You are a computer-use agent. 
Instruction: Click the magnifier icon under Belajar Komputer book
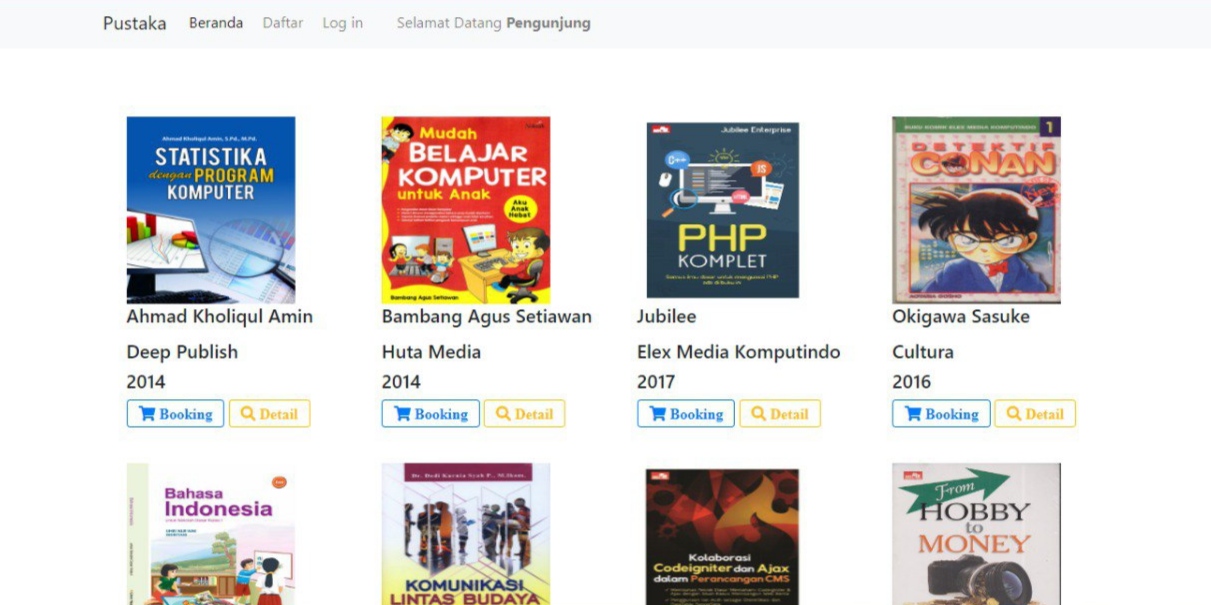(x=502, y=413)
